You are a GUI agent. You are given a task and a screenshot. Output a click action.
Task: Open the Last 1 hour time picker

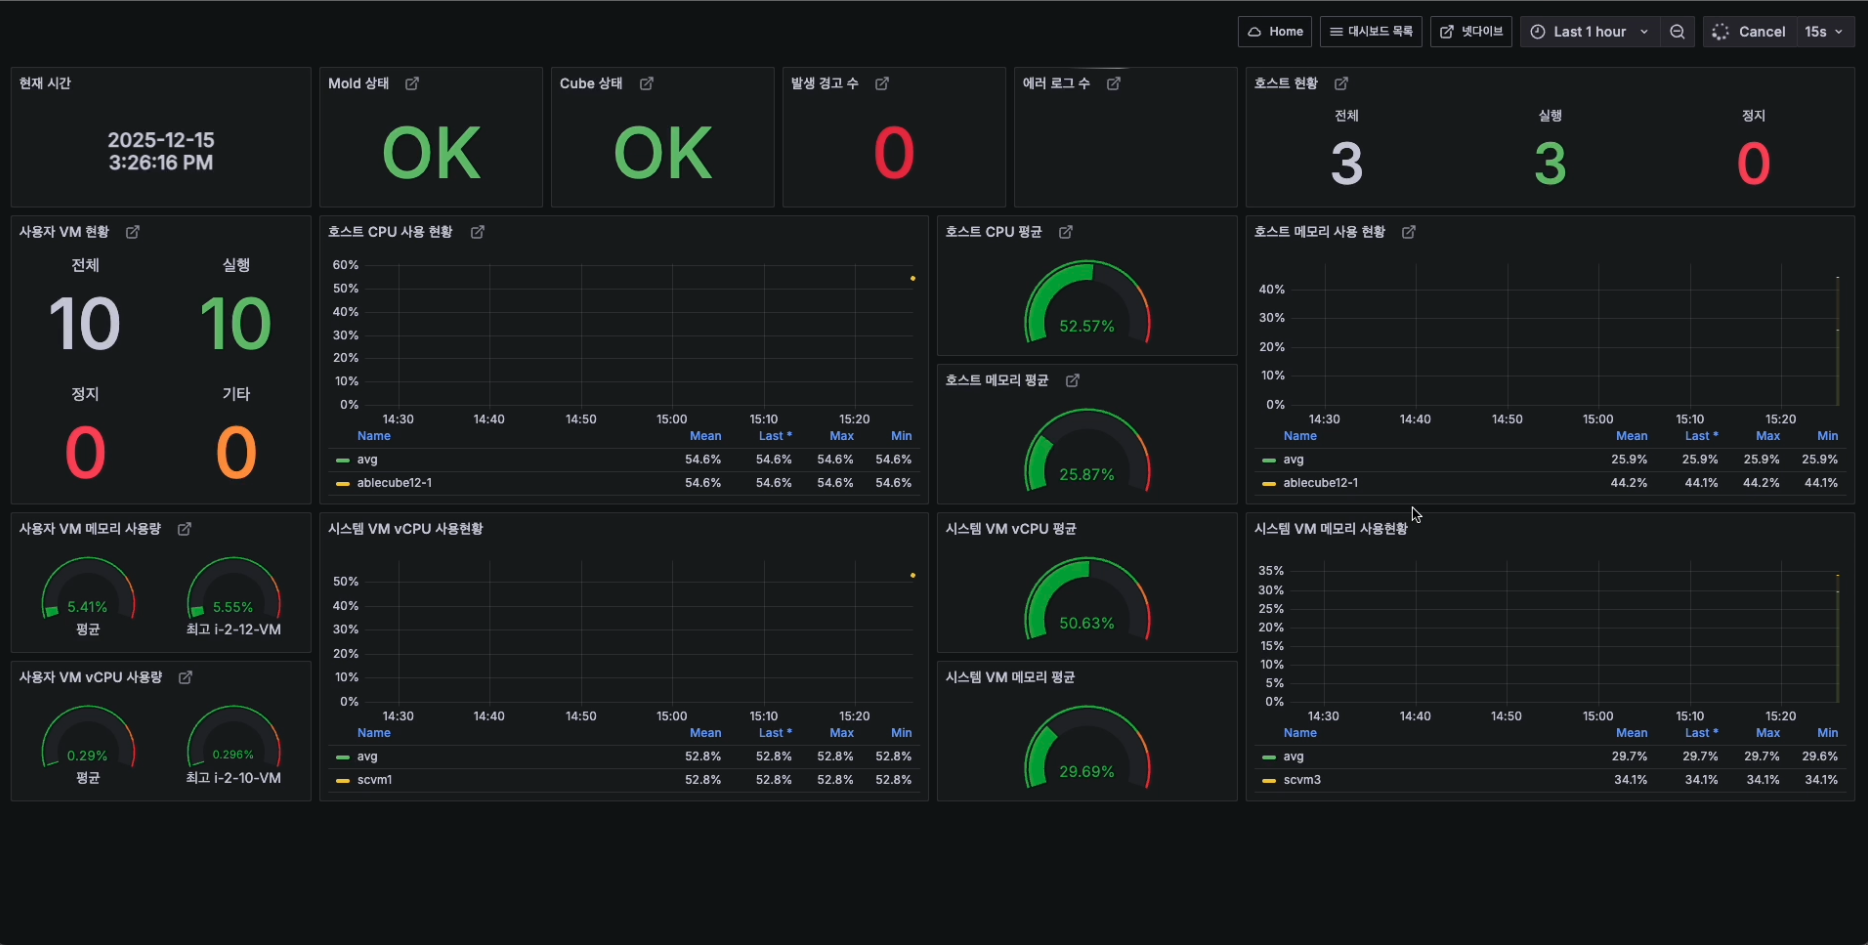pos(1589,32)
